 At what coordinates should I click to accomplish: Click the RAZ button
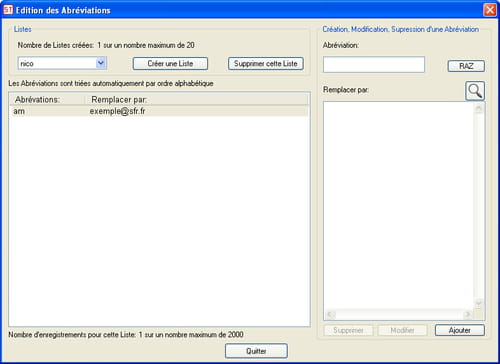tap(466, 66)
